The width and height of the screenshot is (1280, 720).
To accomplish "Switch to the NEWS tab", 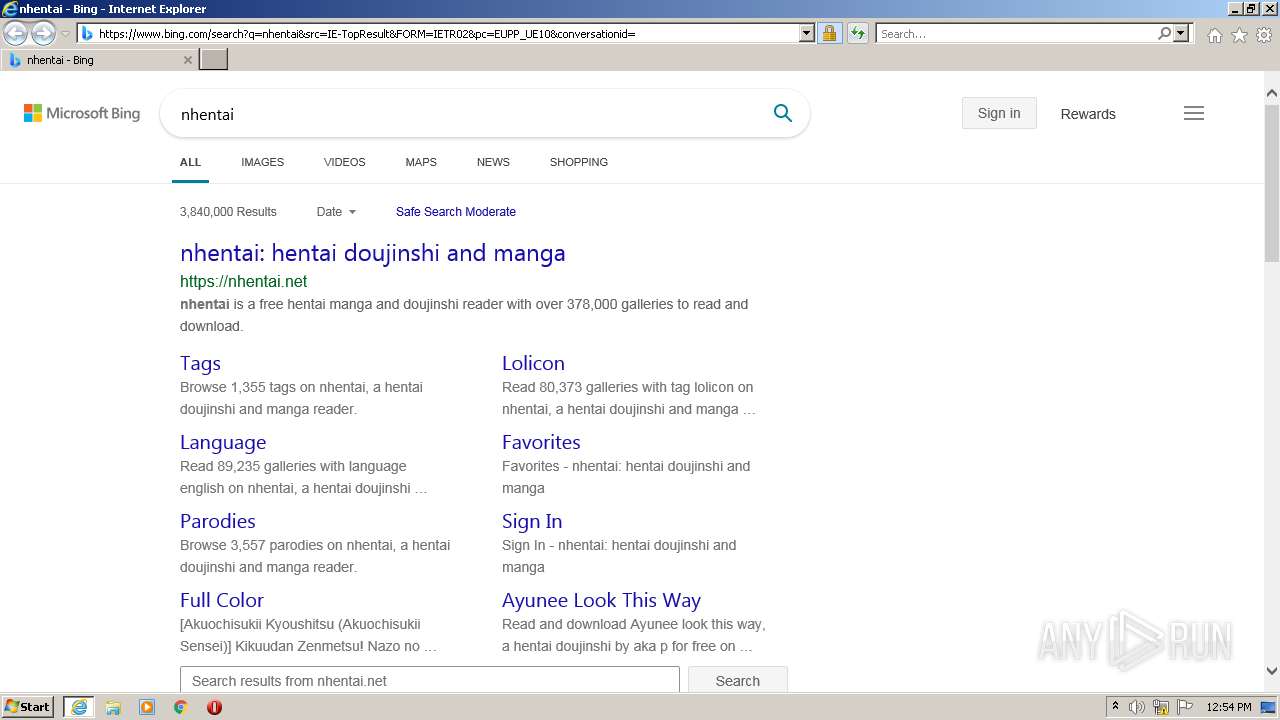I will click(493, 162).
